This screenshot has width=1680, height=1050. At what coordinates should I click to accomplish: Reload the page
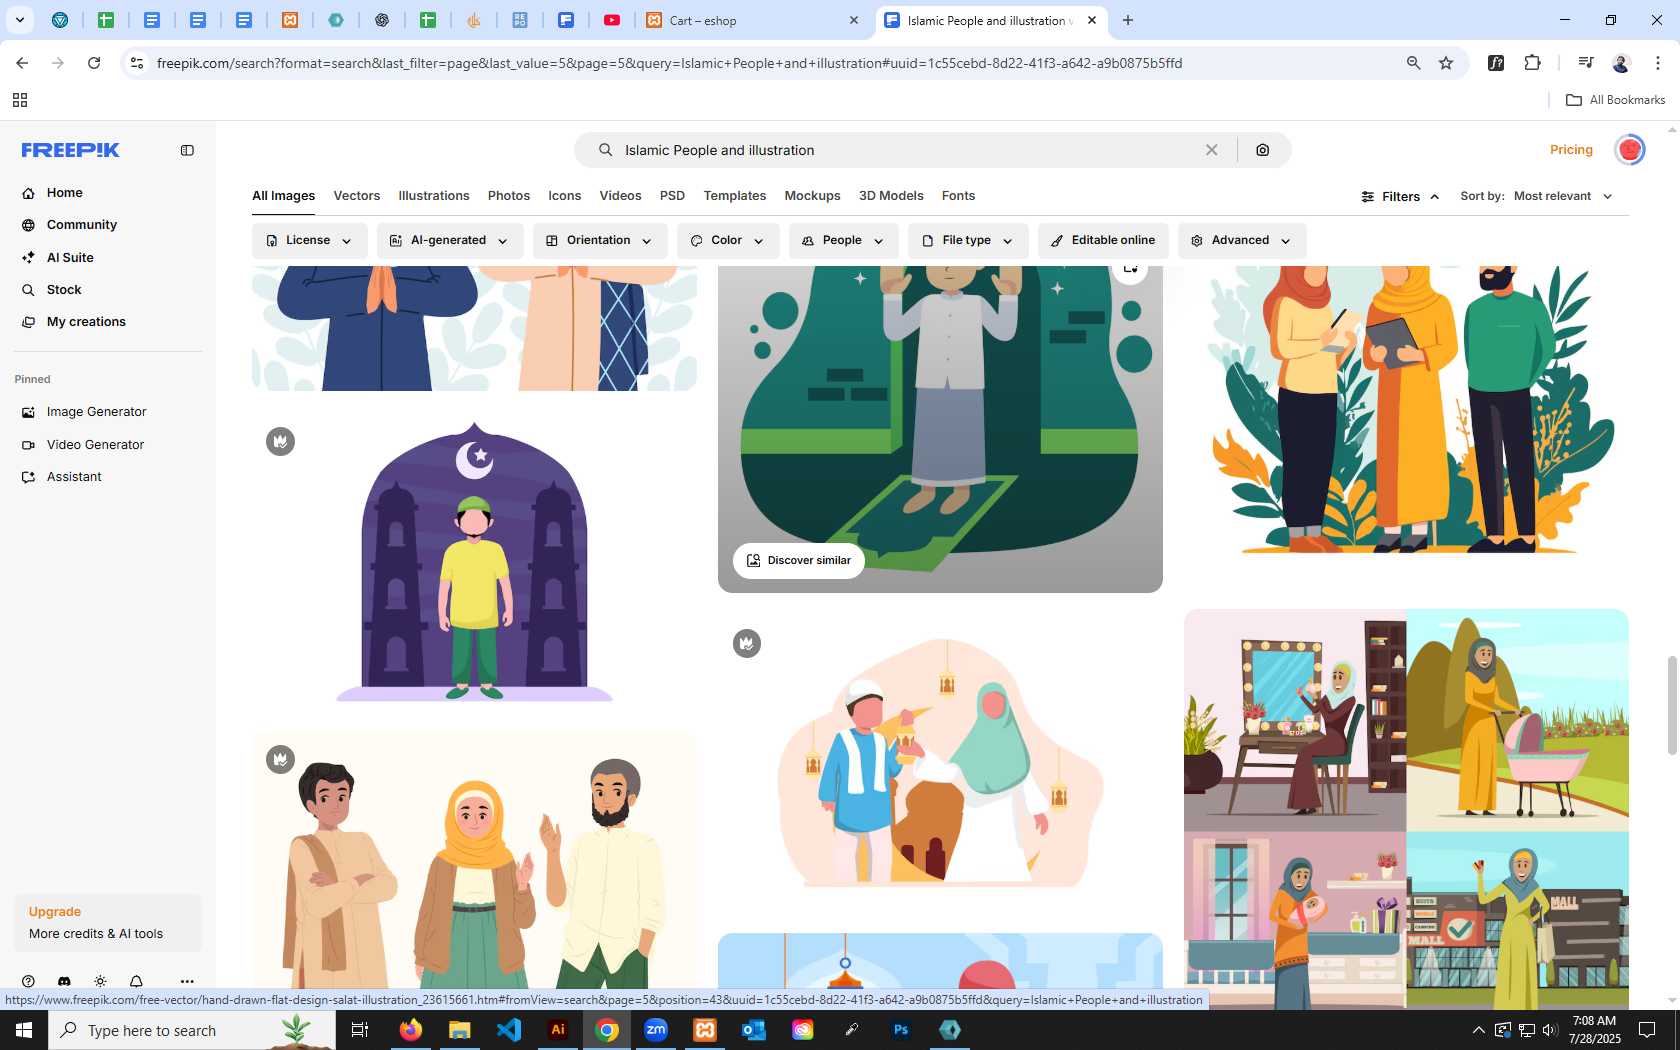click(94, 63)
